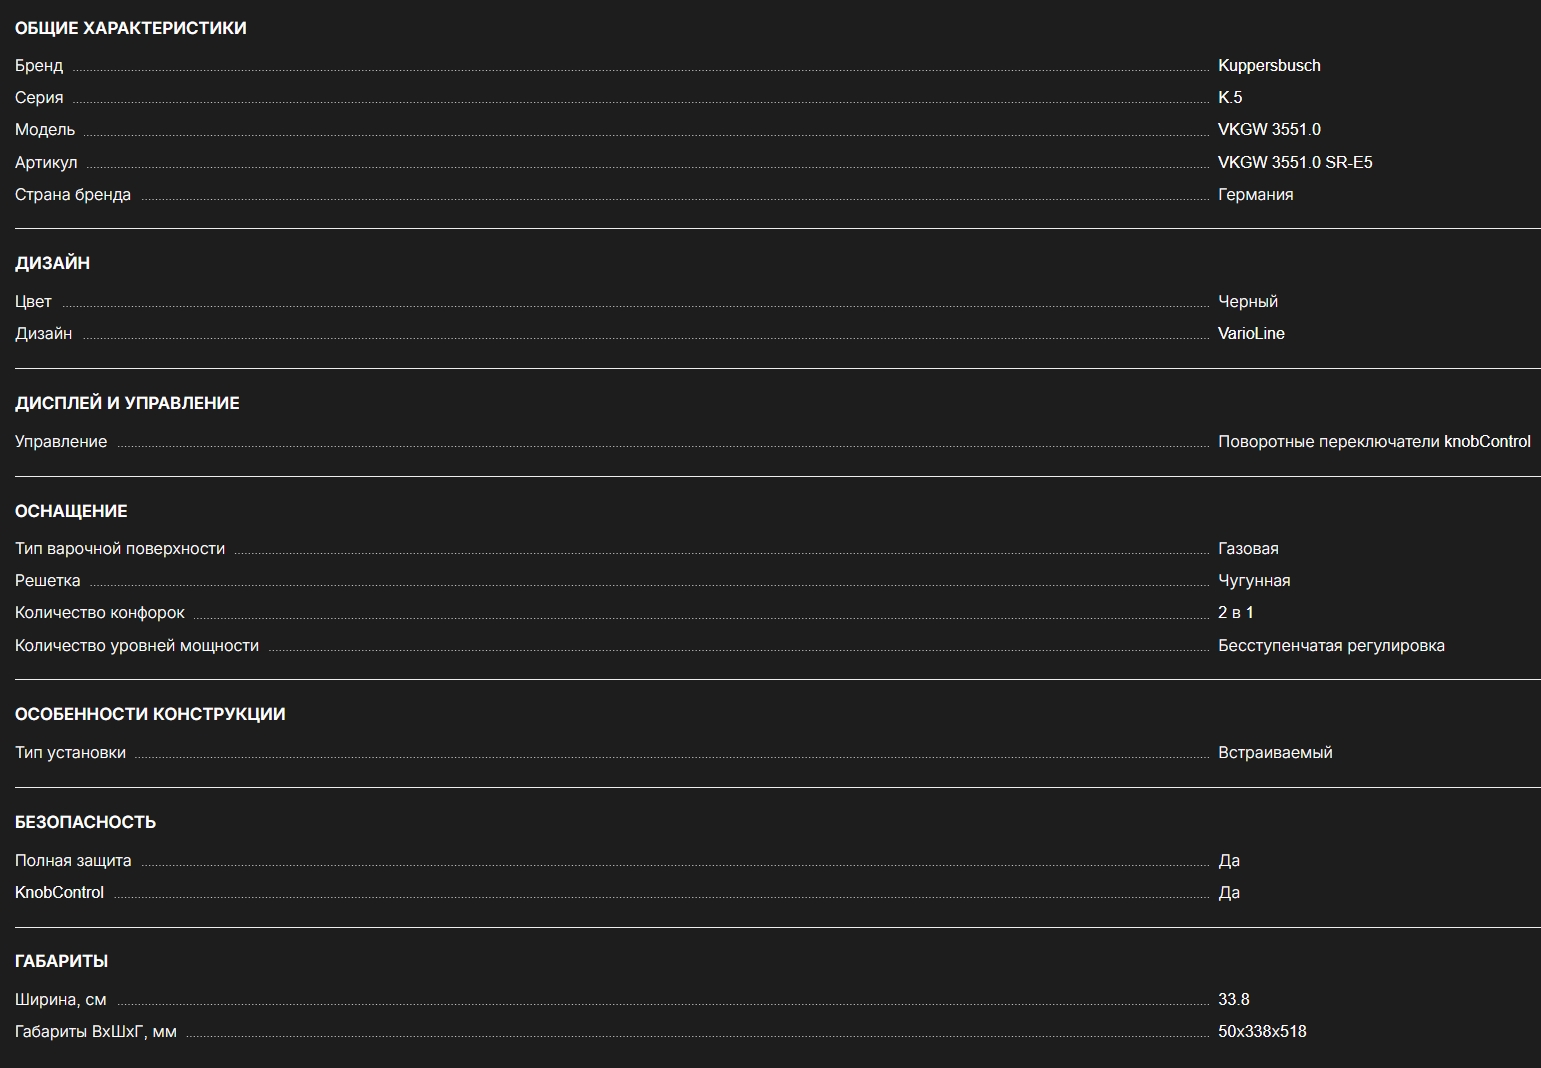
Task: Click the burner count value '2 в 1'
Action: click(x=1236, y=613)
